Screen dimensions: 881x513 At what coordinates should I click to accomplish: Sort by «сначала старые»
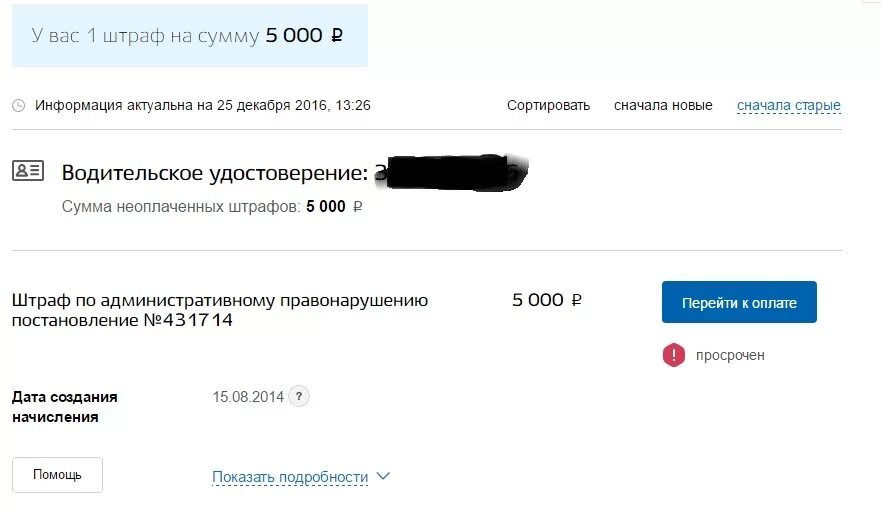coord(789,105)
